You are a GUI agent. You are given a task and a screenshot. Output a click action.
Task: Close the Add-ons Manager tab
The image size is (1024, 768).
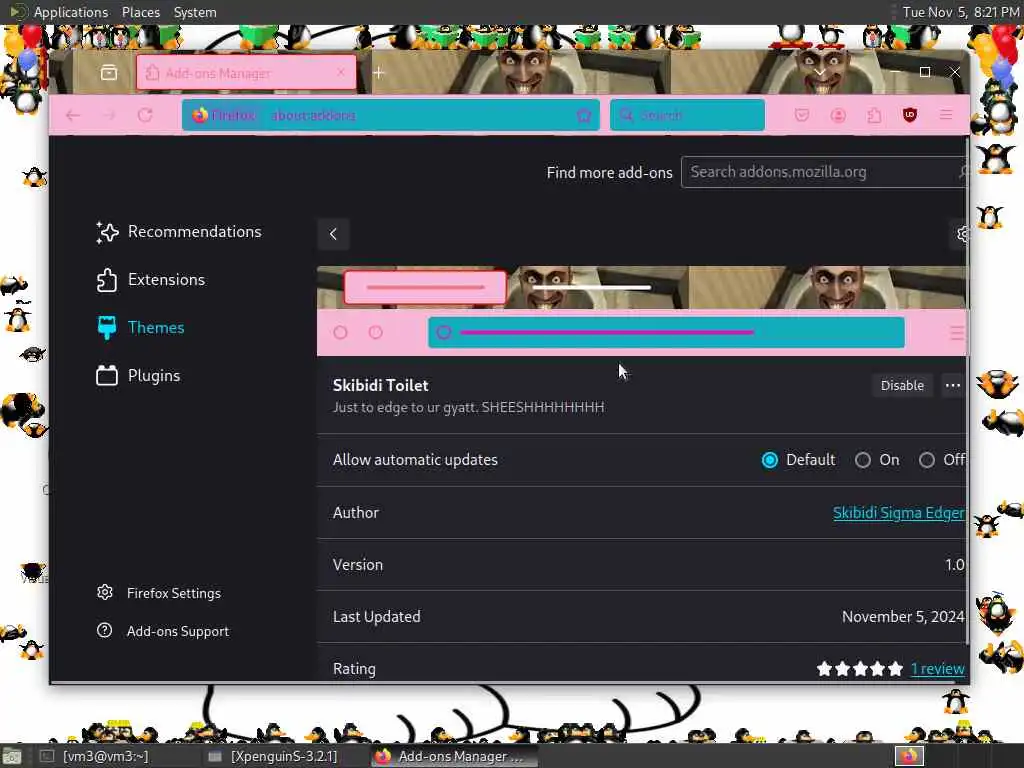340,72
